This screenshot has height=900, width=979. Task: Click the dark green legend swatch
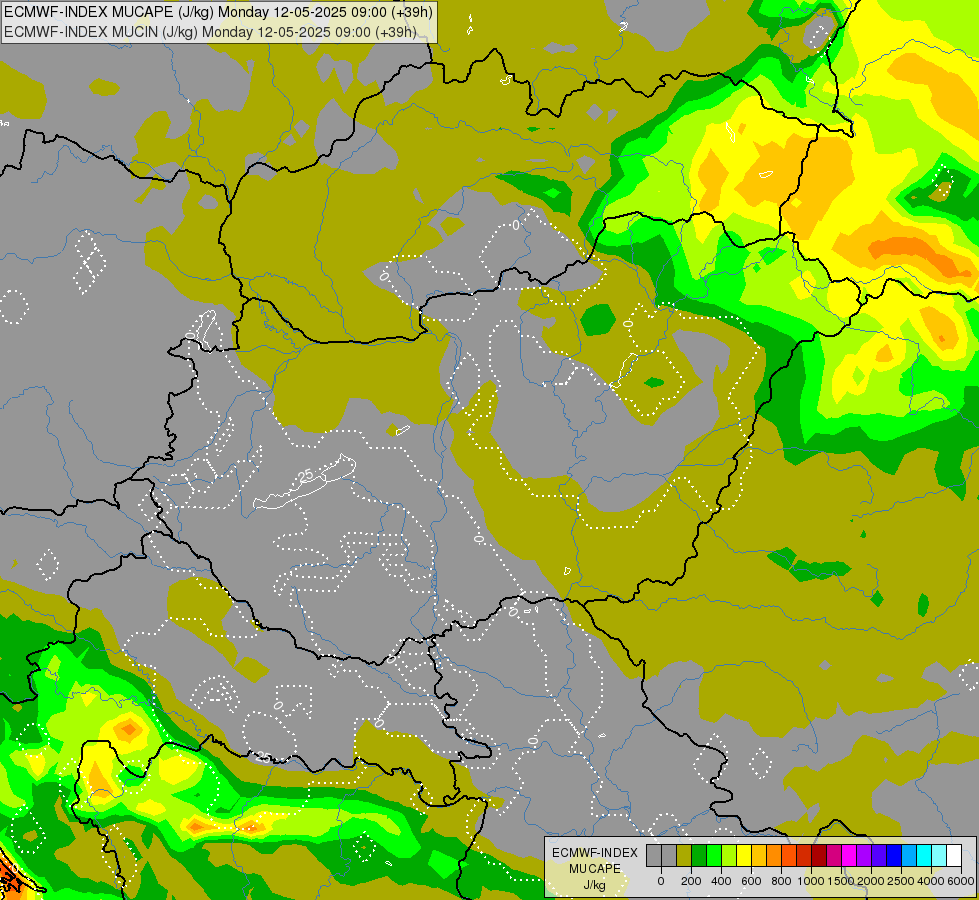point(699,856)
